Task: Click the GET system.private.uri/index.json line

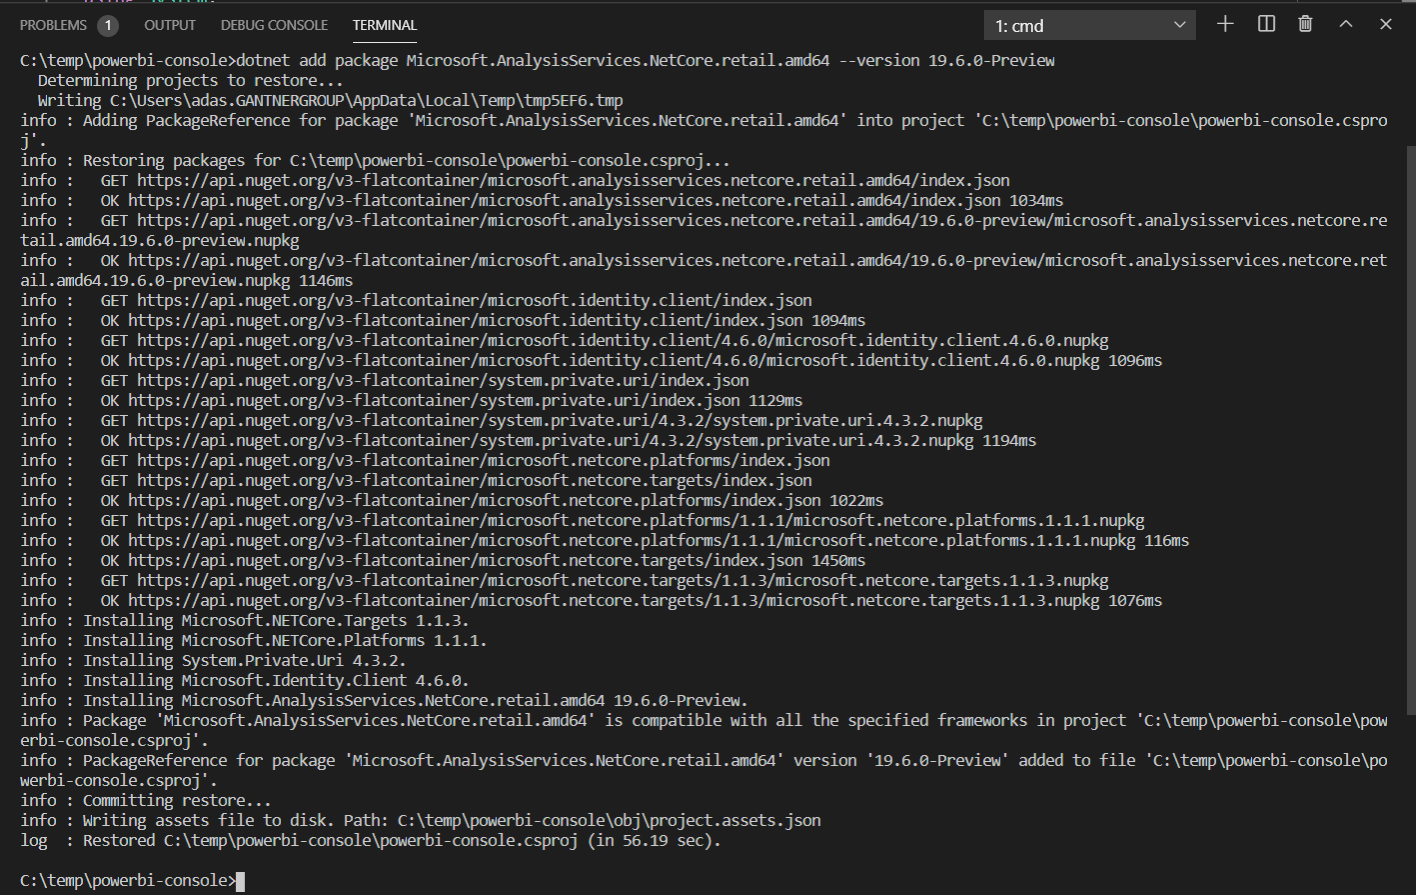Action: [x=385, y=381]
